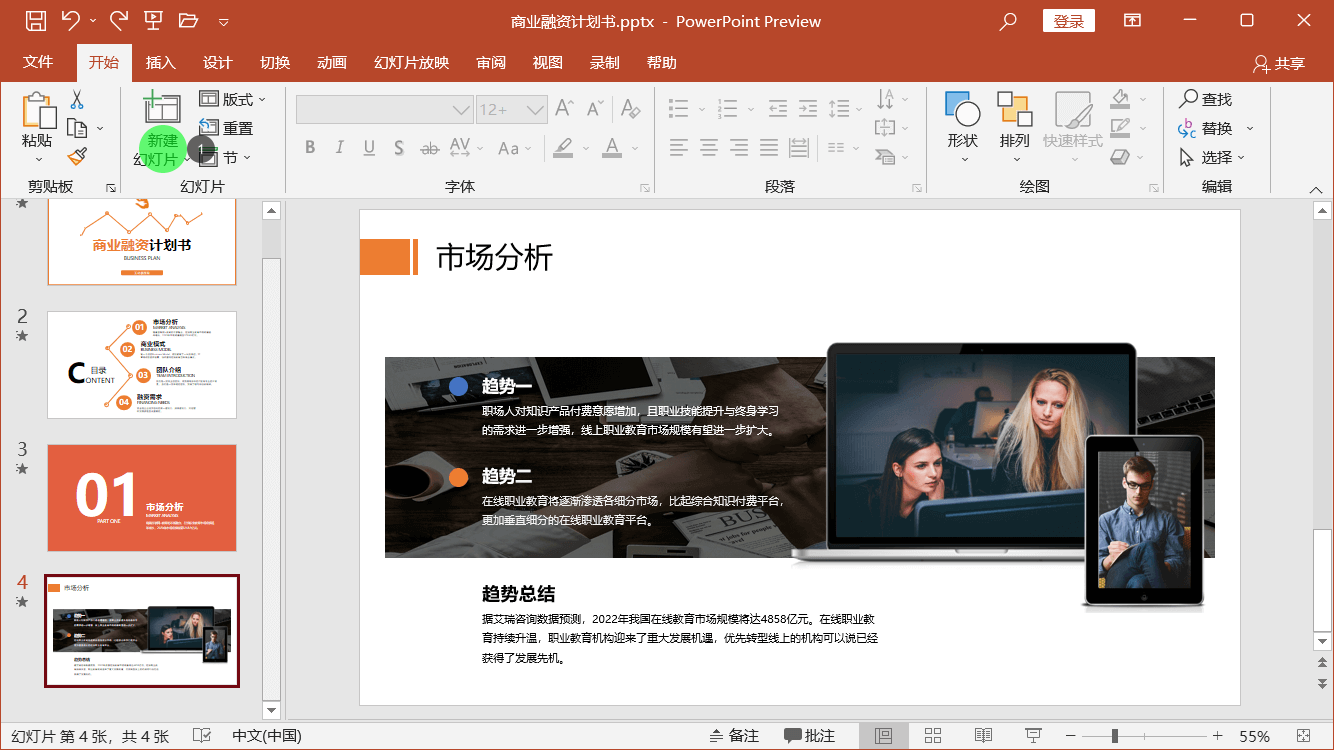Image resolution: width=1334 pixels, height=750 pixels.
Task: Expand the 版式 layout dropdown
Action: [262, 99]
